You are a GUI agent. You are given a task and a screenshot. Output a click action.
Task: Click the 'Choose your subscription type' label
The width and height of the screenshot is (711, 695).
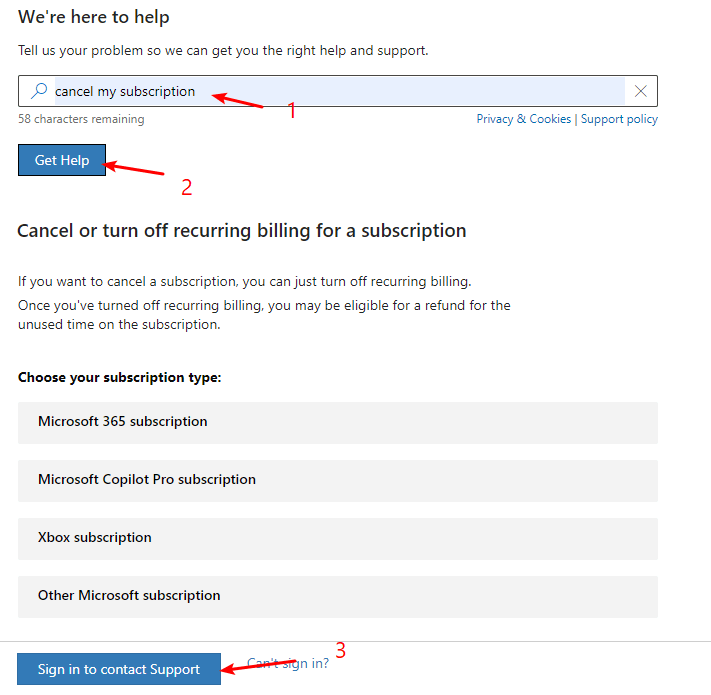120,377
